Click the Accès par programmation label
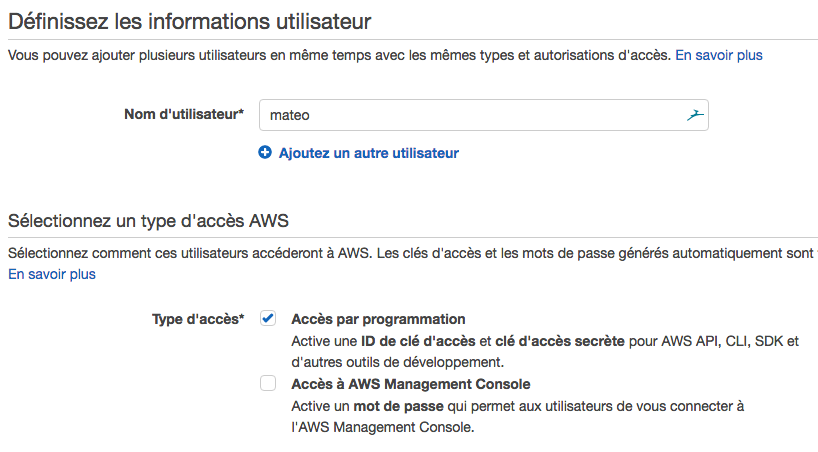Screen dimensions: 818x452 tap(378, 319)
